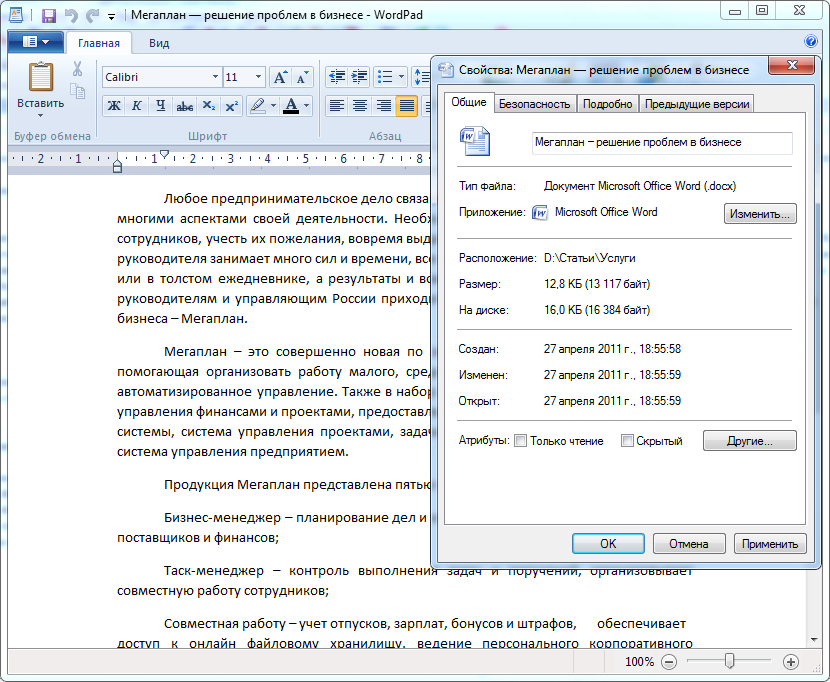830x682 pixels.
Task: Open the blue WordPad file menu button
Action: point(36,42)
